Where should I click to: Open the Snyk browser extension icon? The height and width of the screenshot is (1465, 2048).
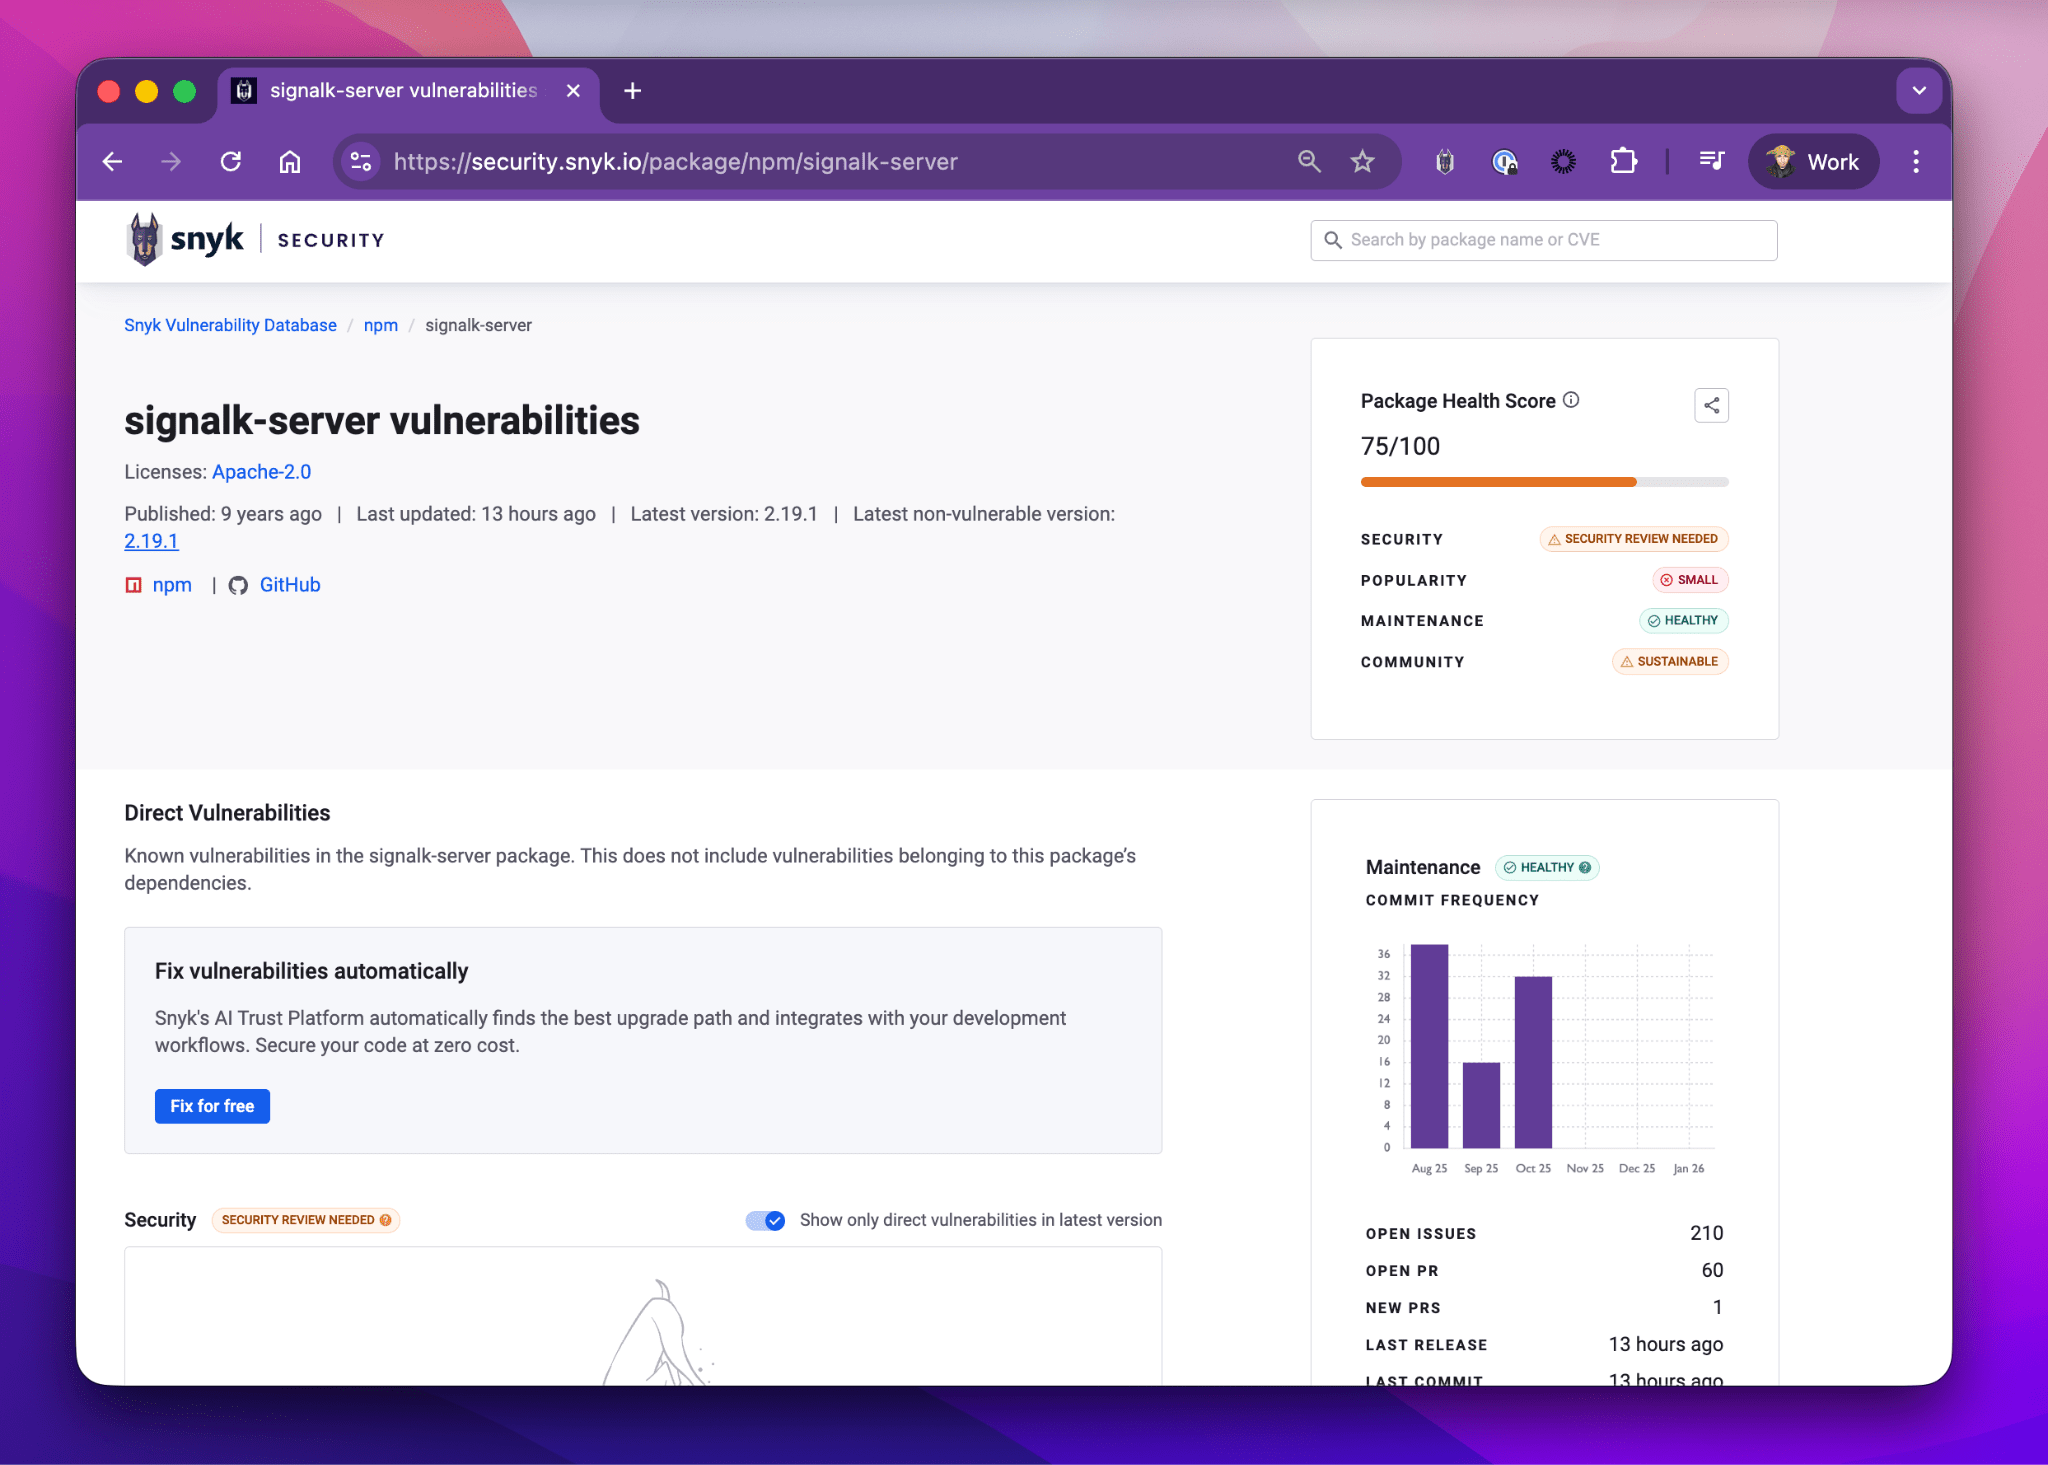click(1445, 161)
